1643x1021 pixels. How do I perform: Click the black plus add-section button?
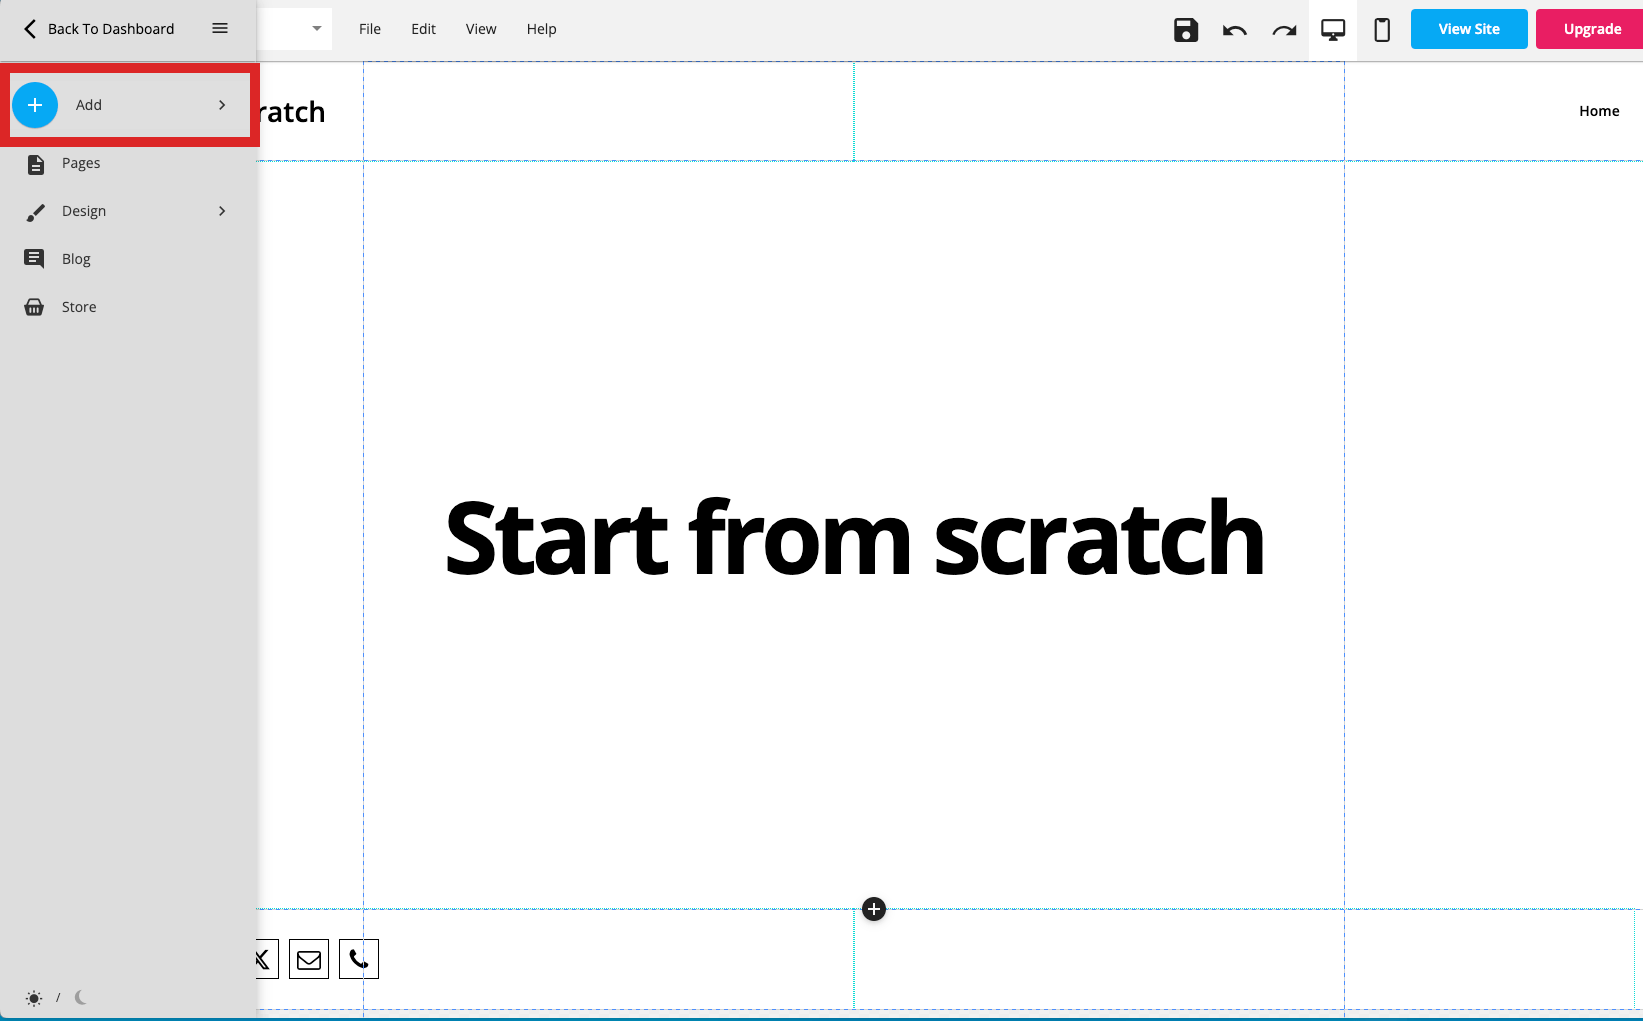pyautogui.click(x=874, y=909)
